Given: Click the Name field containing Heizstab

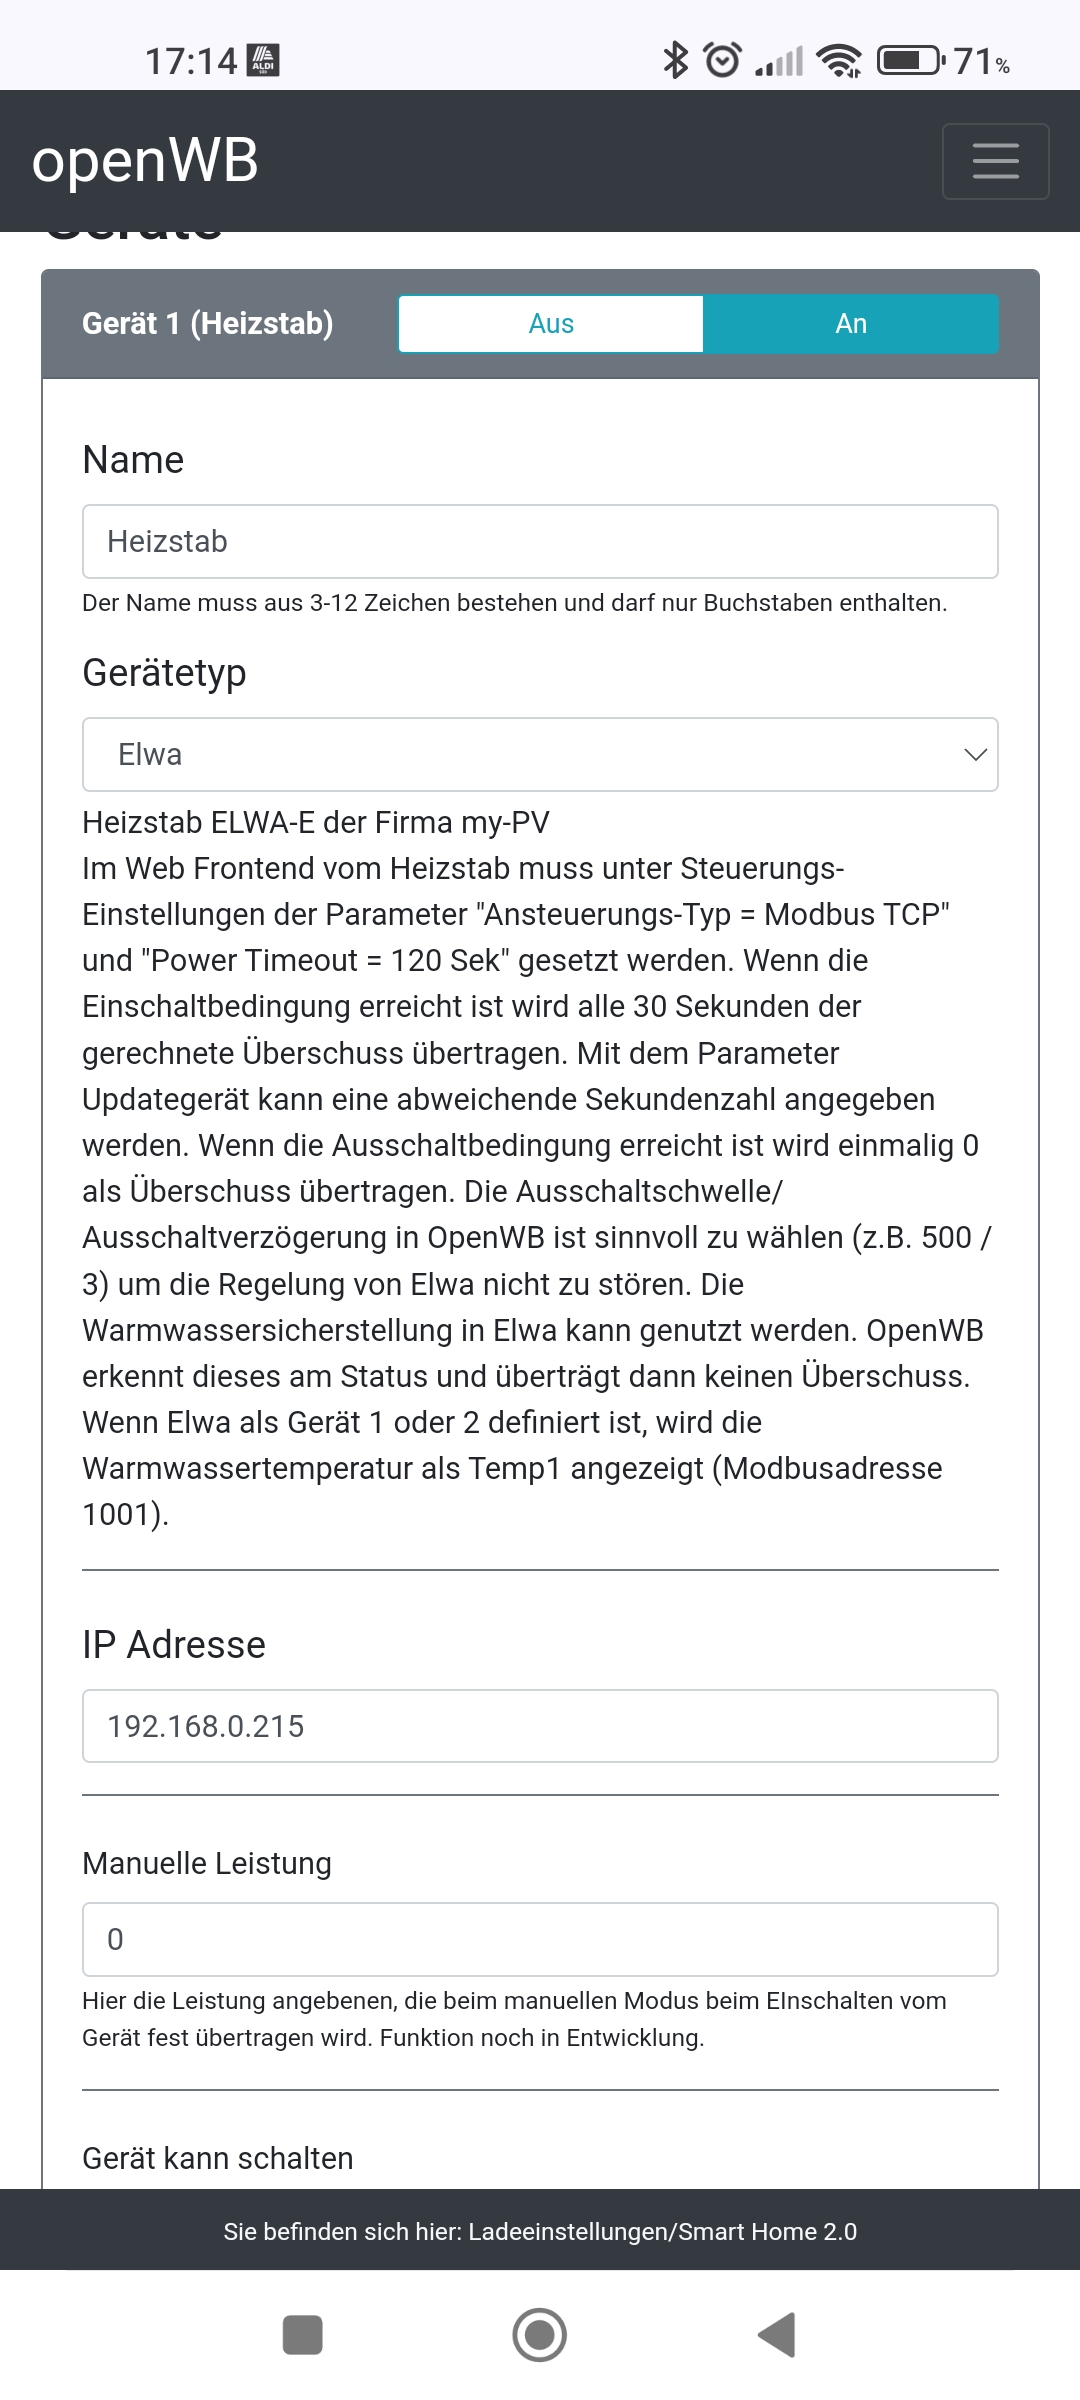Looking at the screenshot, I should click(x=540, y=541).
